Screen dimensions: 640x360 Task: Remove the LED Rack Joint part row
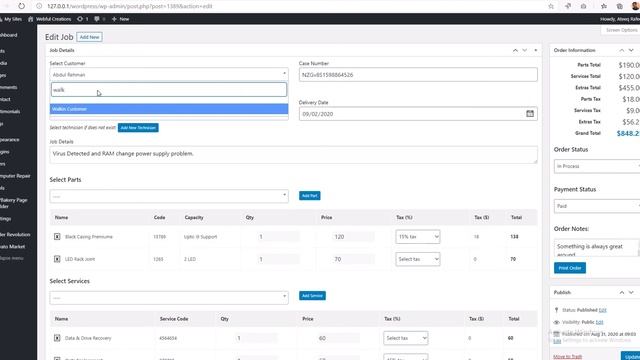tap(57, 259)
